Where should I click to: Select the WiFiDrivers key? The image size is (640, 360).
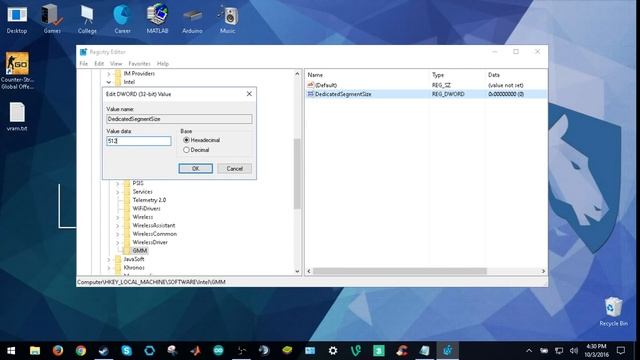(146, 209)
